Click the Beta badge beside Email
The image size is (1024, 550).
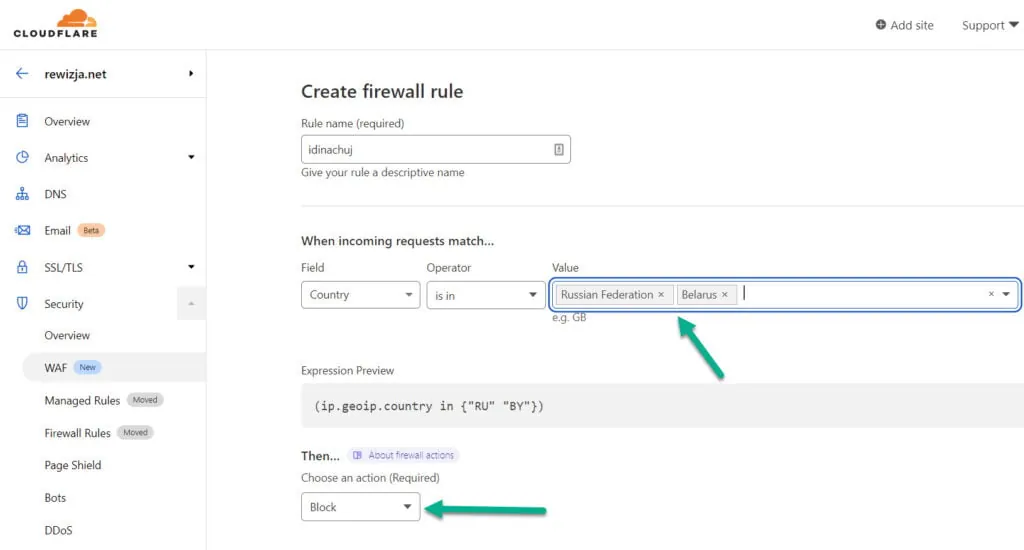(x=91, y=230)
